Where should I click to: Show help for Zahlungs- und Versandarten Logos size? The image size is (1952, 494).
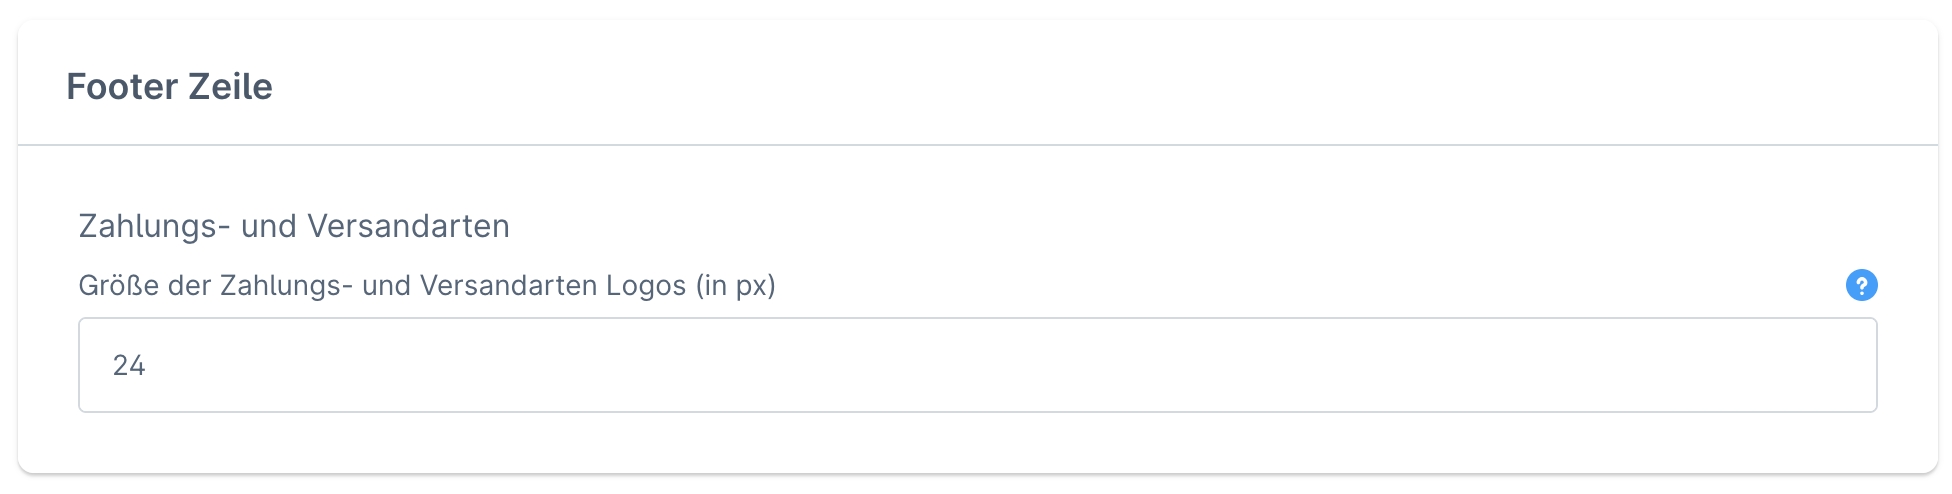pos(1861,286)
